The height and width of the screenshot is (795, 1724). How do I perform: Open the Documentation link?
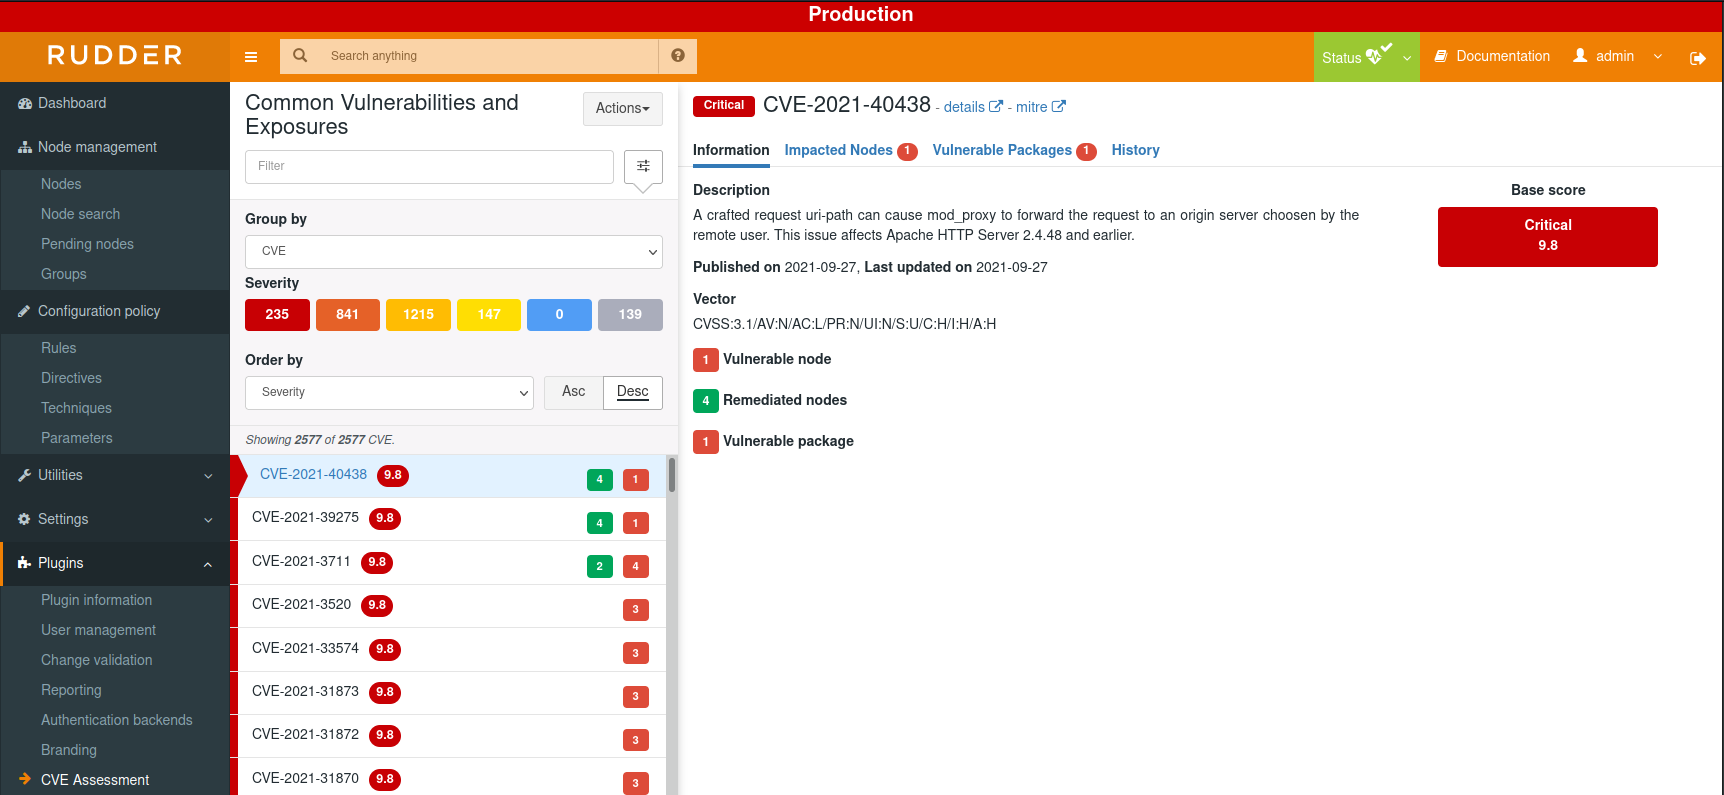coord(1492,56)
